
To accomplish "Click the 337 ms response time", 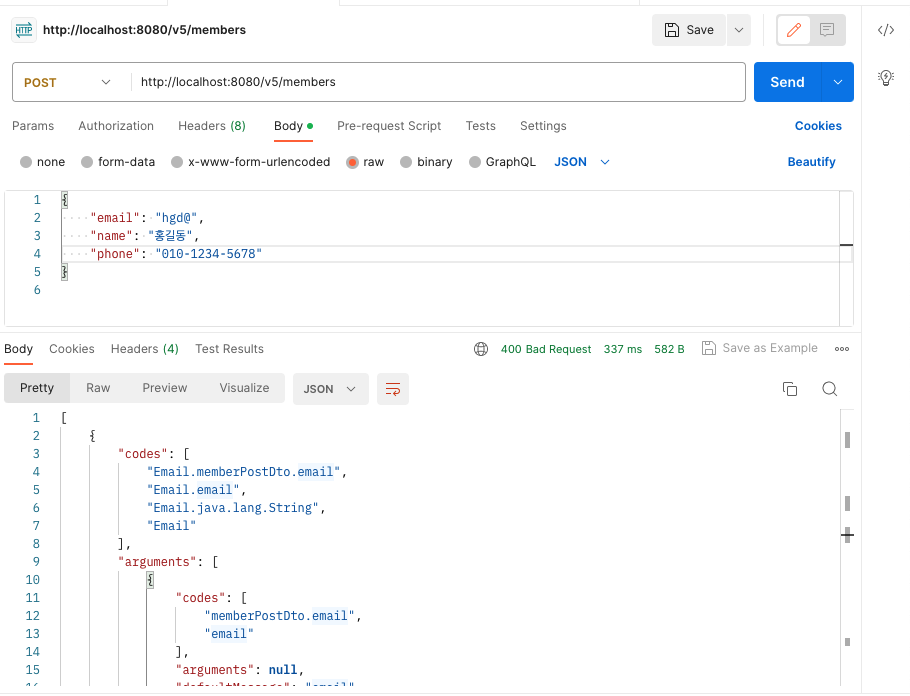I will click(x=623, y=349).
